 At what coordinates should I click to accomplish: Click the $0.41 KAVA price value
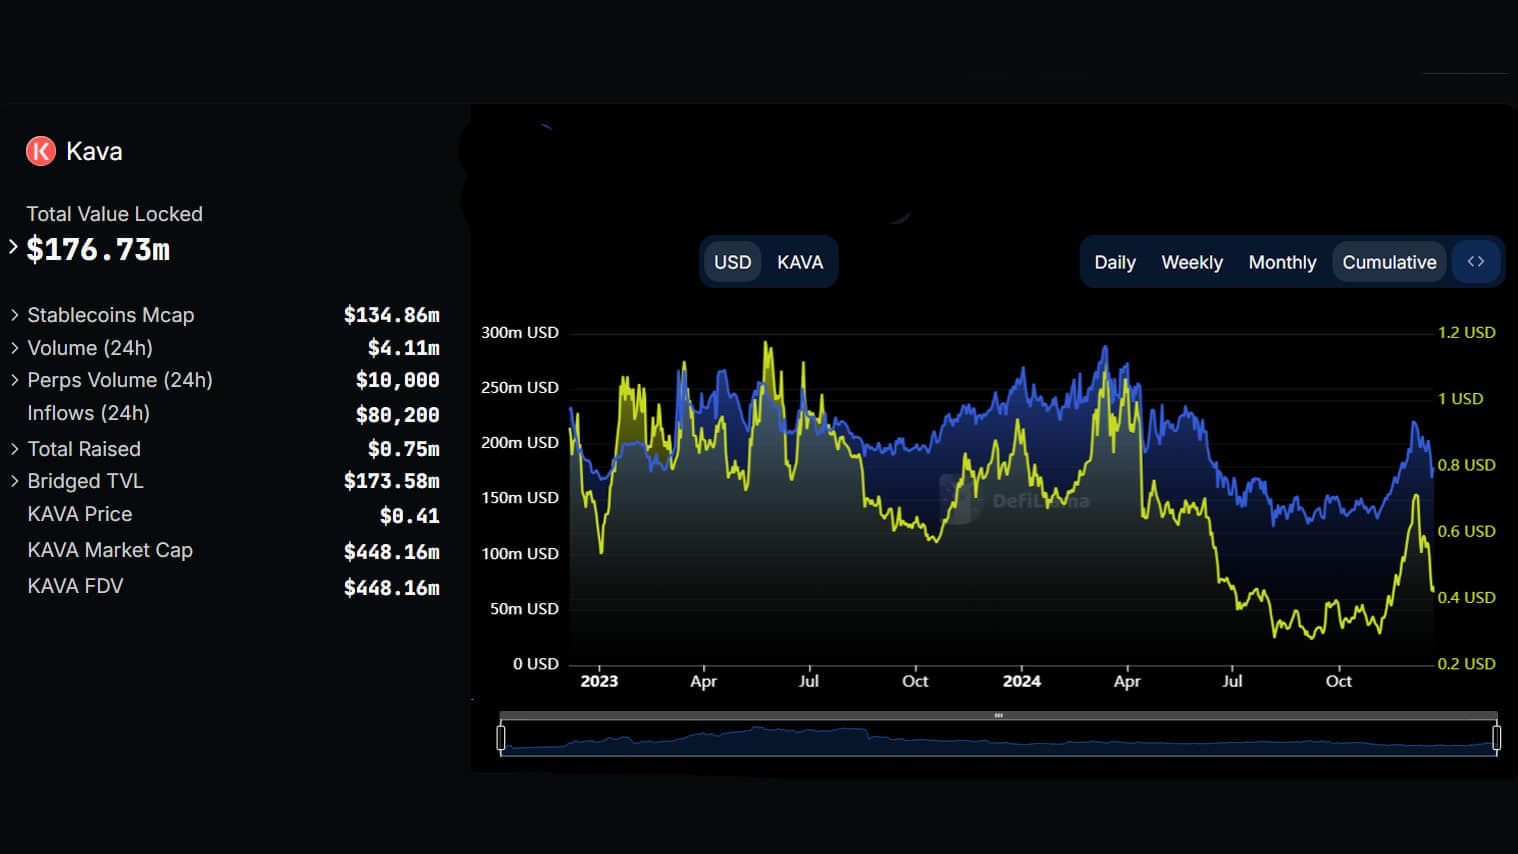click(410, 516)
